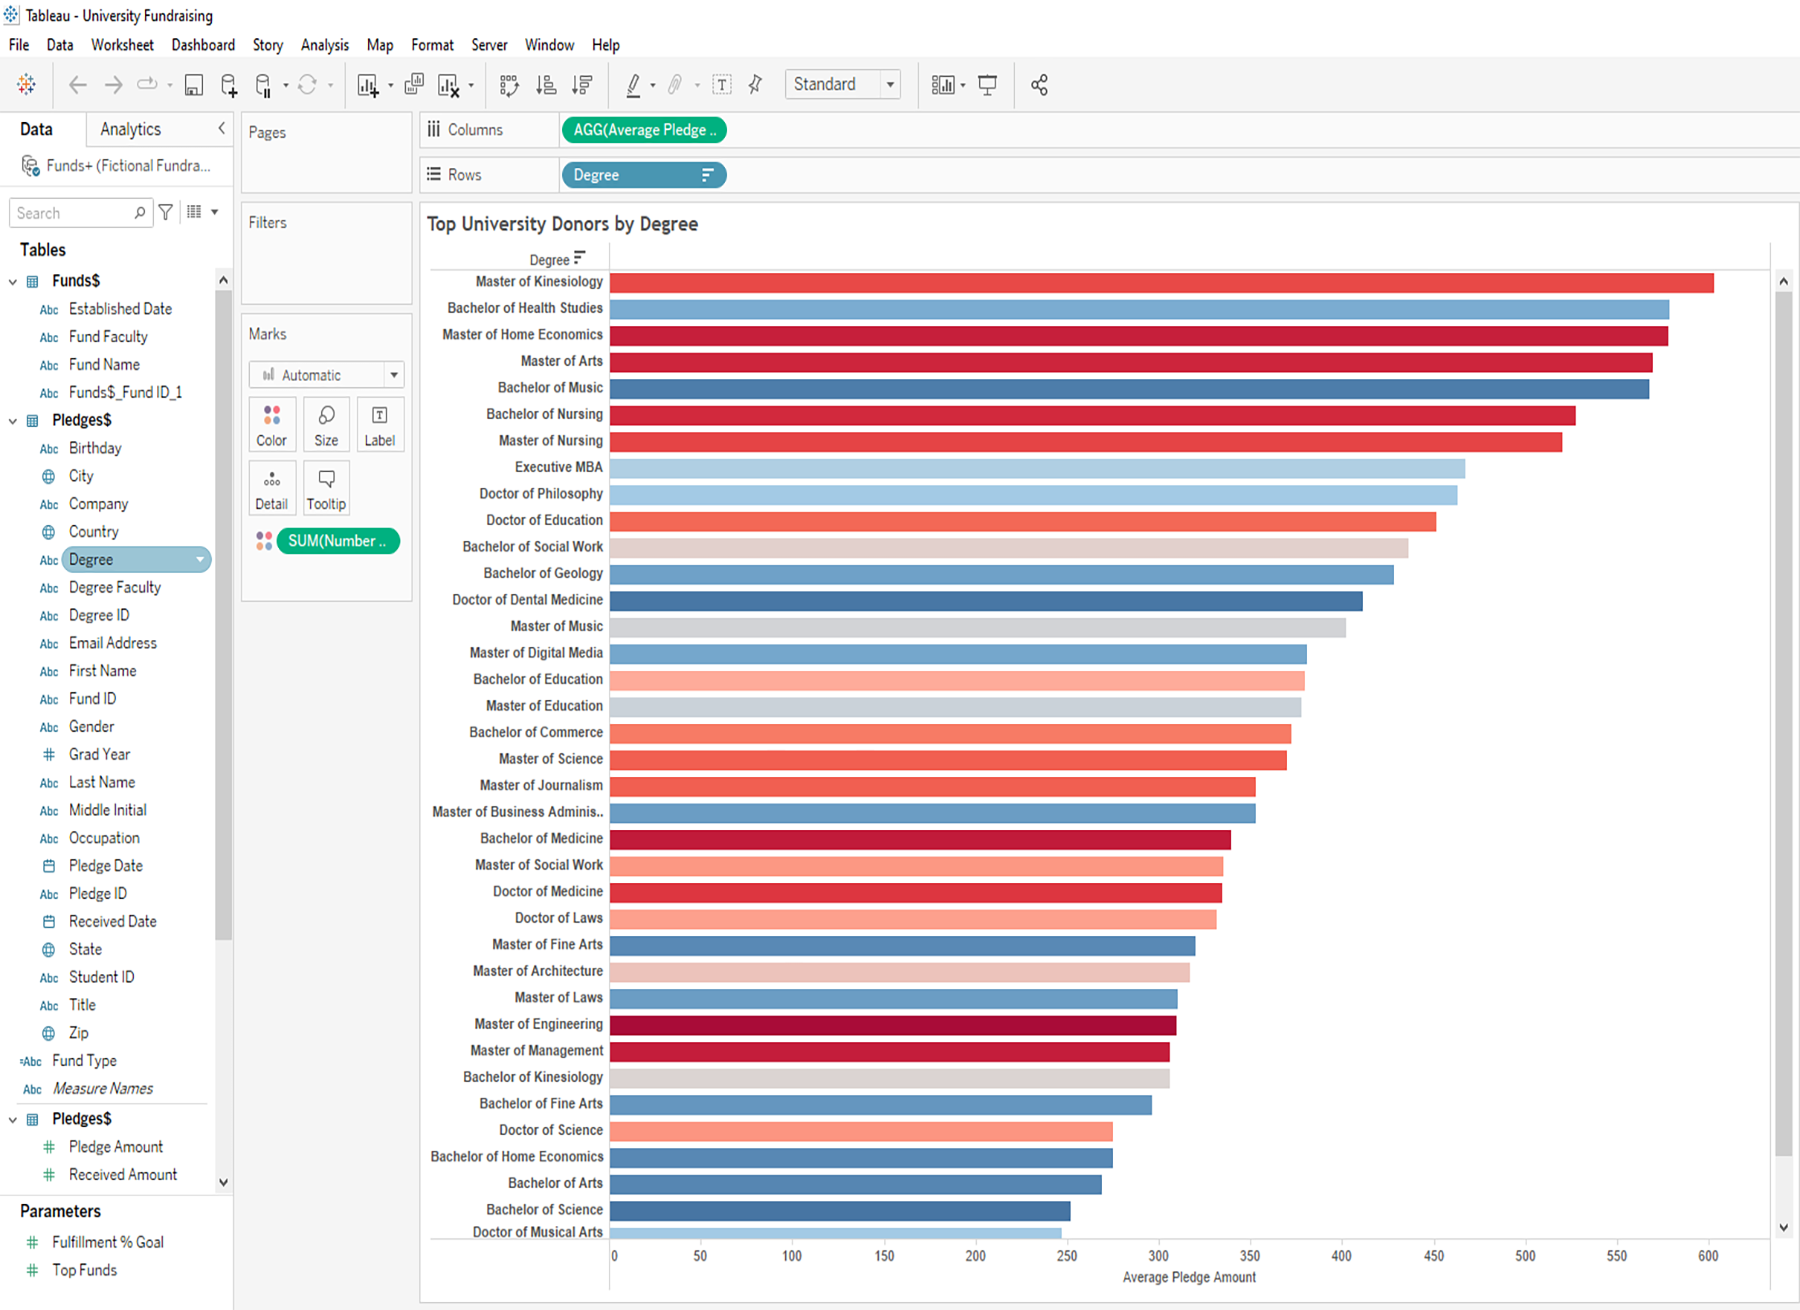This screenshot has height=1310, width=1800.
Task: Collapse the Funds$ table tree
Action: pos(13,282)
